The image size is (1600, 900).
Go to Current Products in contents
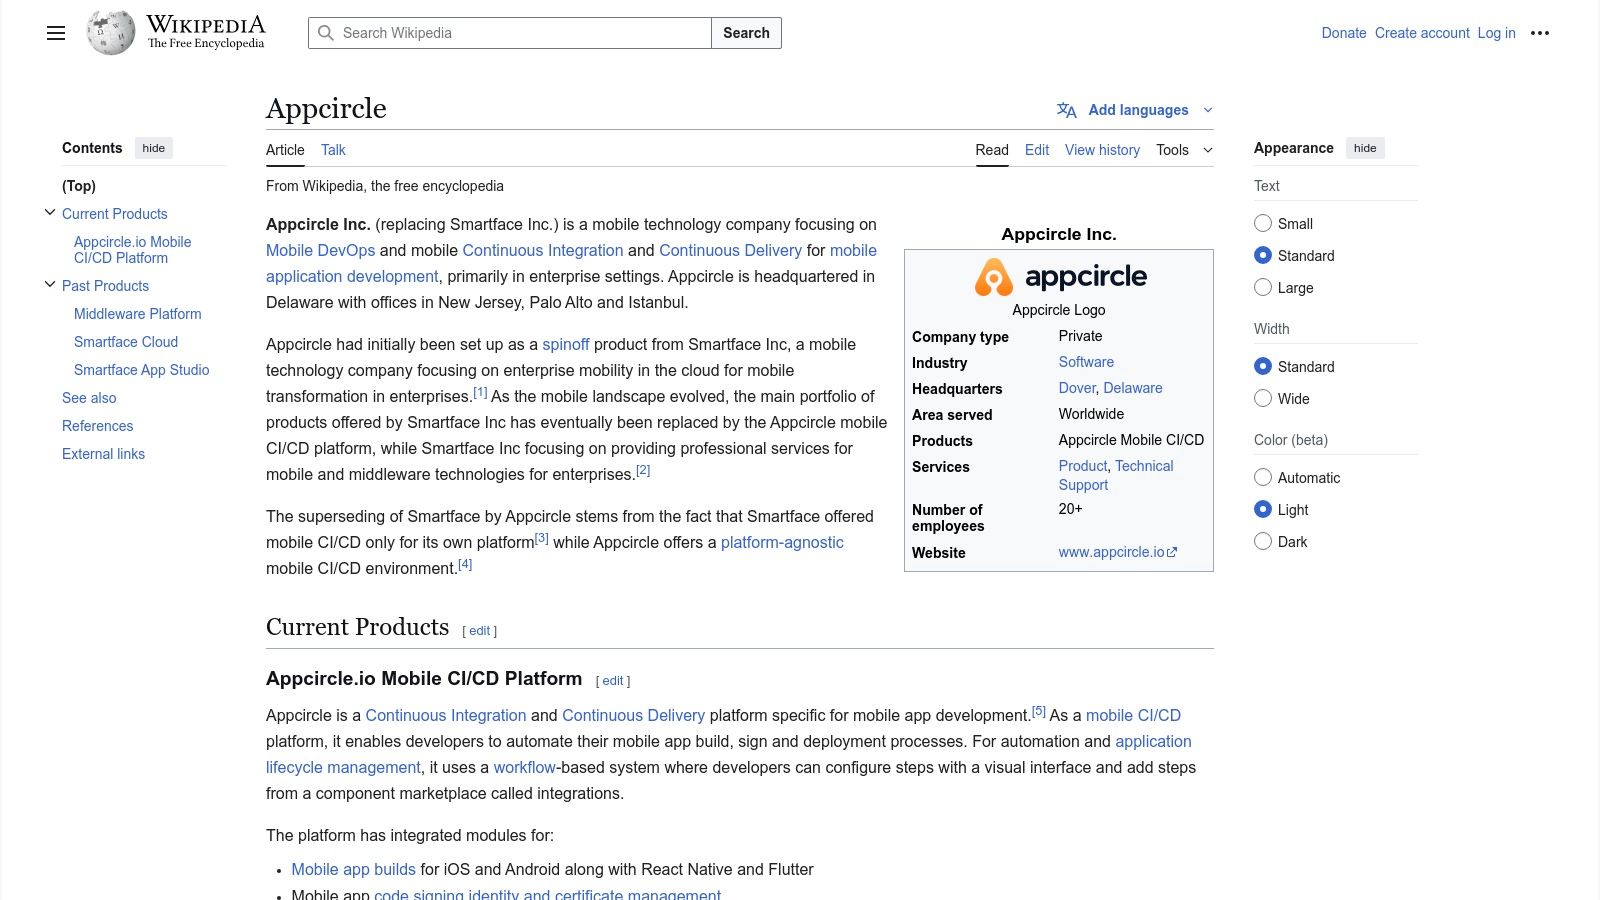(x=115, y=214)
